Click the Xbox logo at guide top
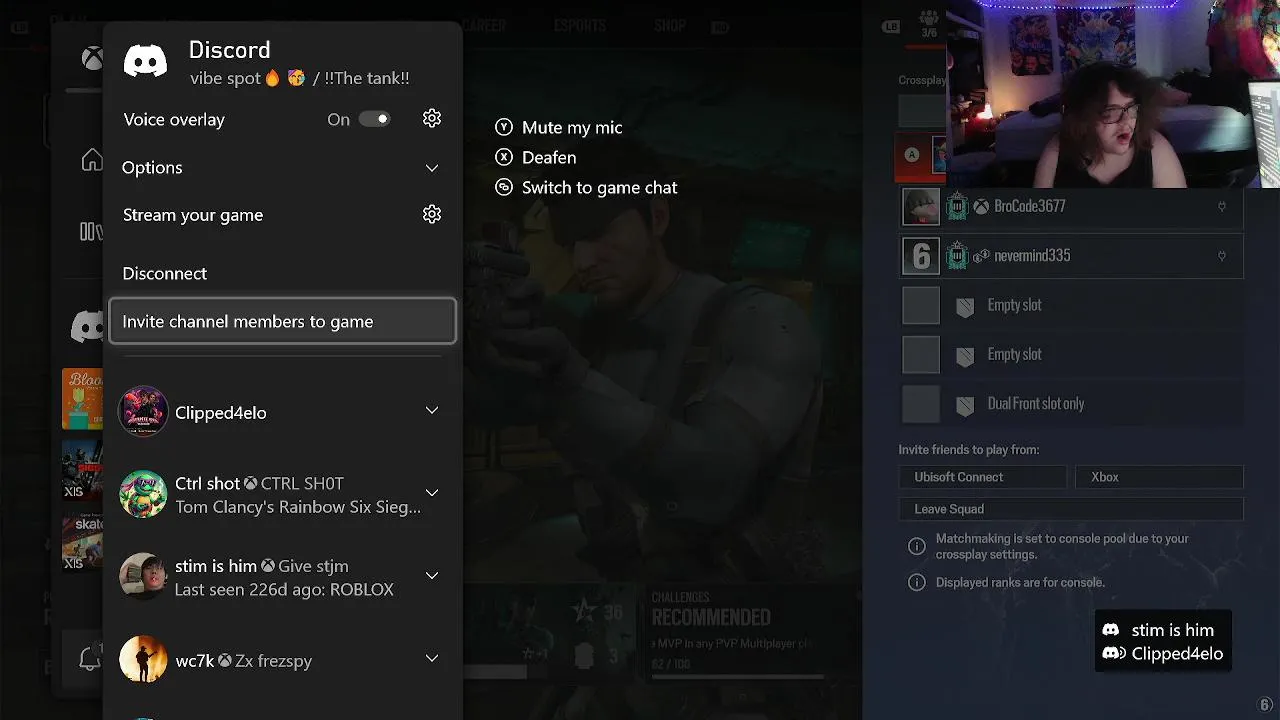 click(x=92, y=59)
